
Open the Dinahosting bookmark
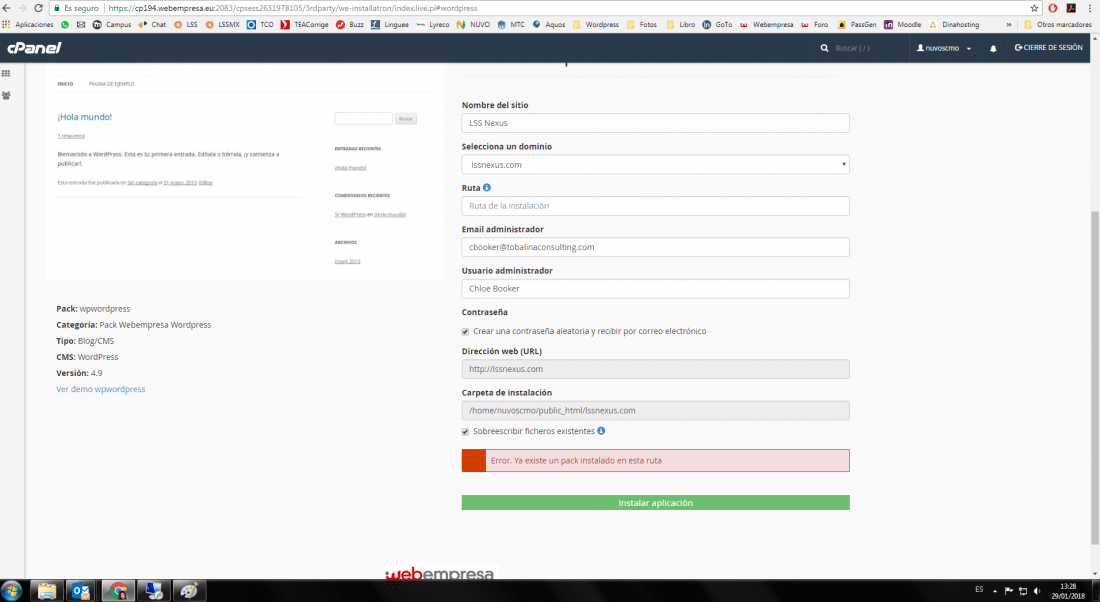pyautogui.click(x=954, y=25)
